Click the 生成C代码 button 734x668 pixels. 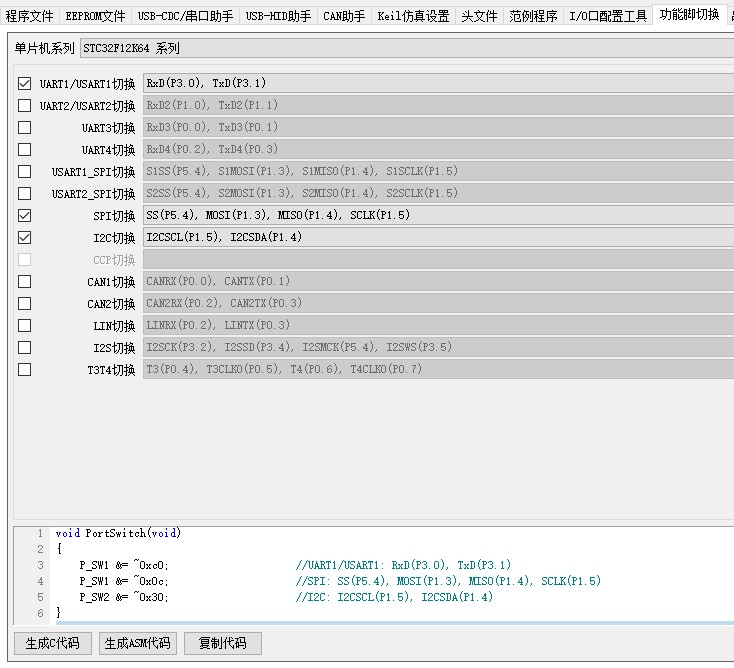point(52,643)
